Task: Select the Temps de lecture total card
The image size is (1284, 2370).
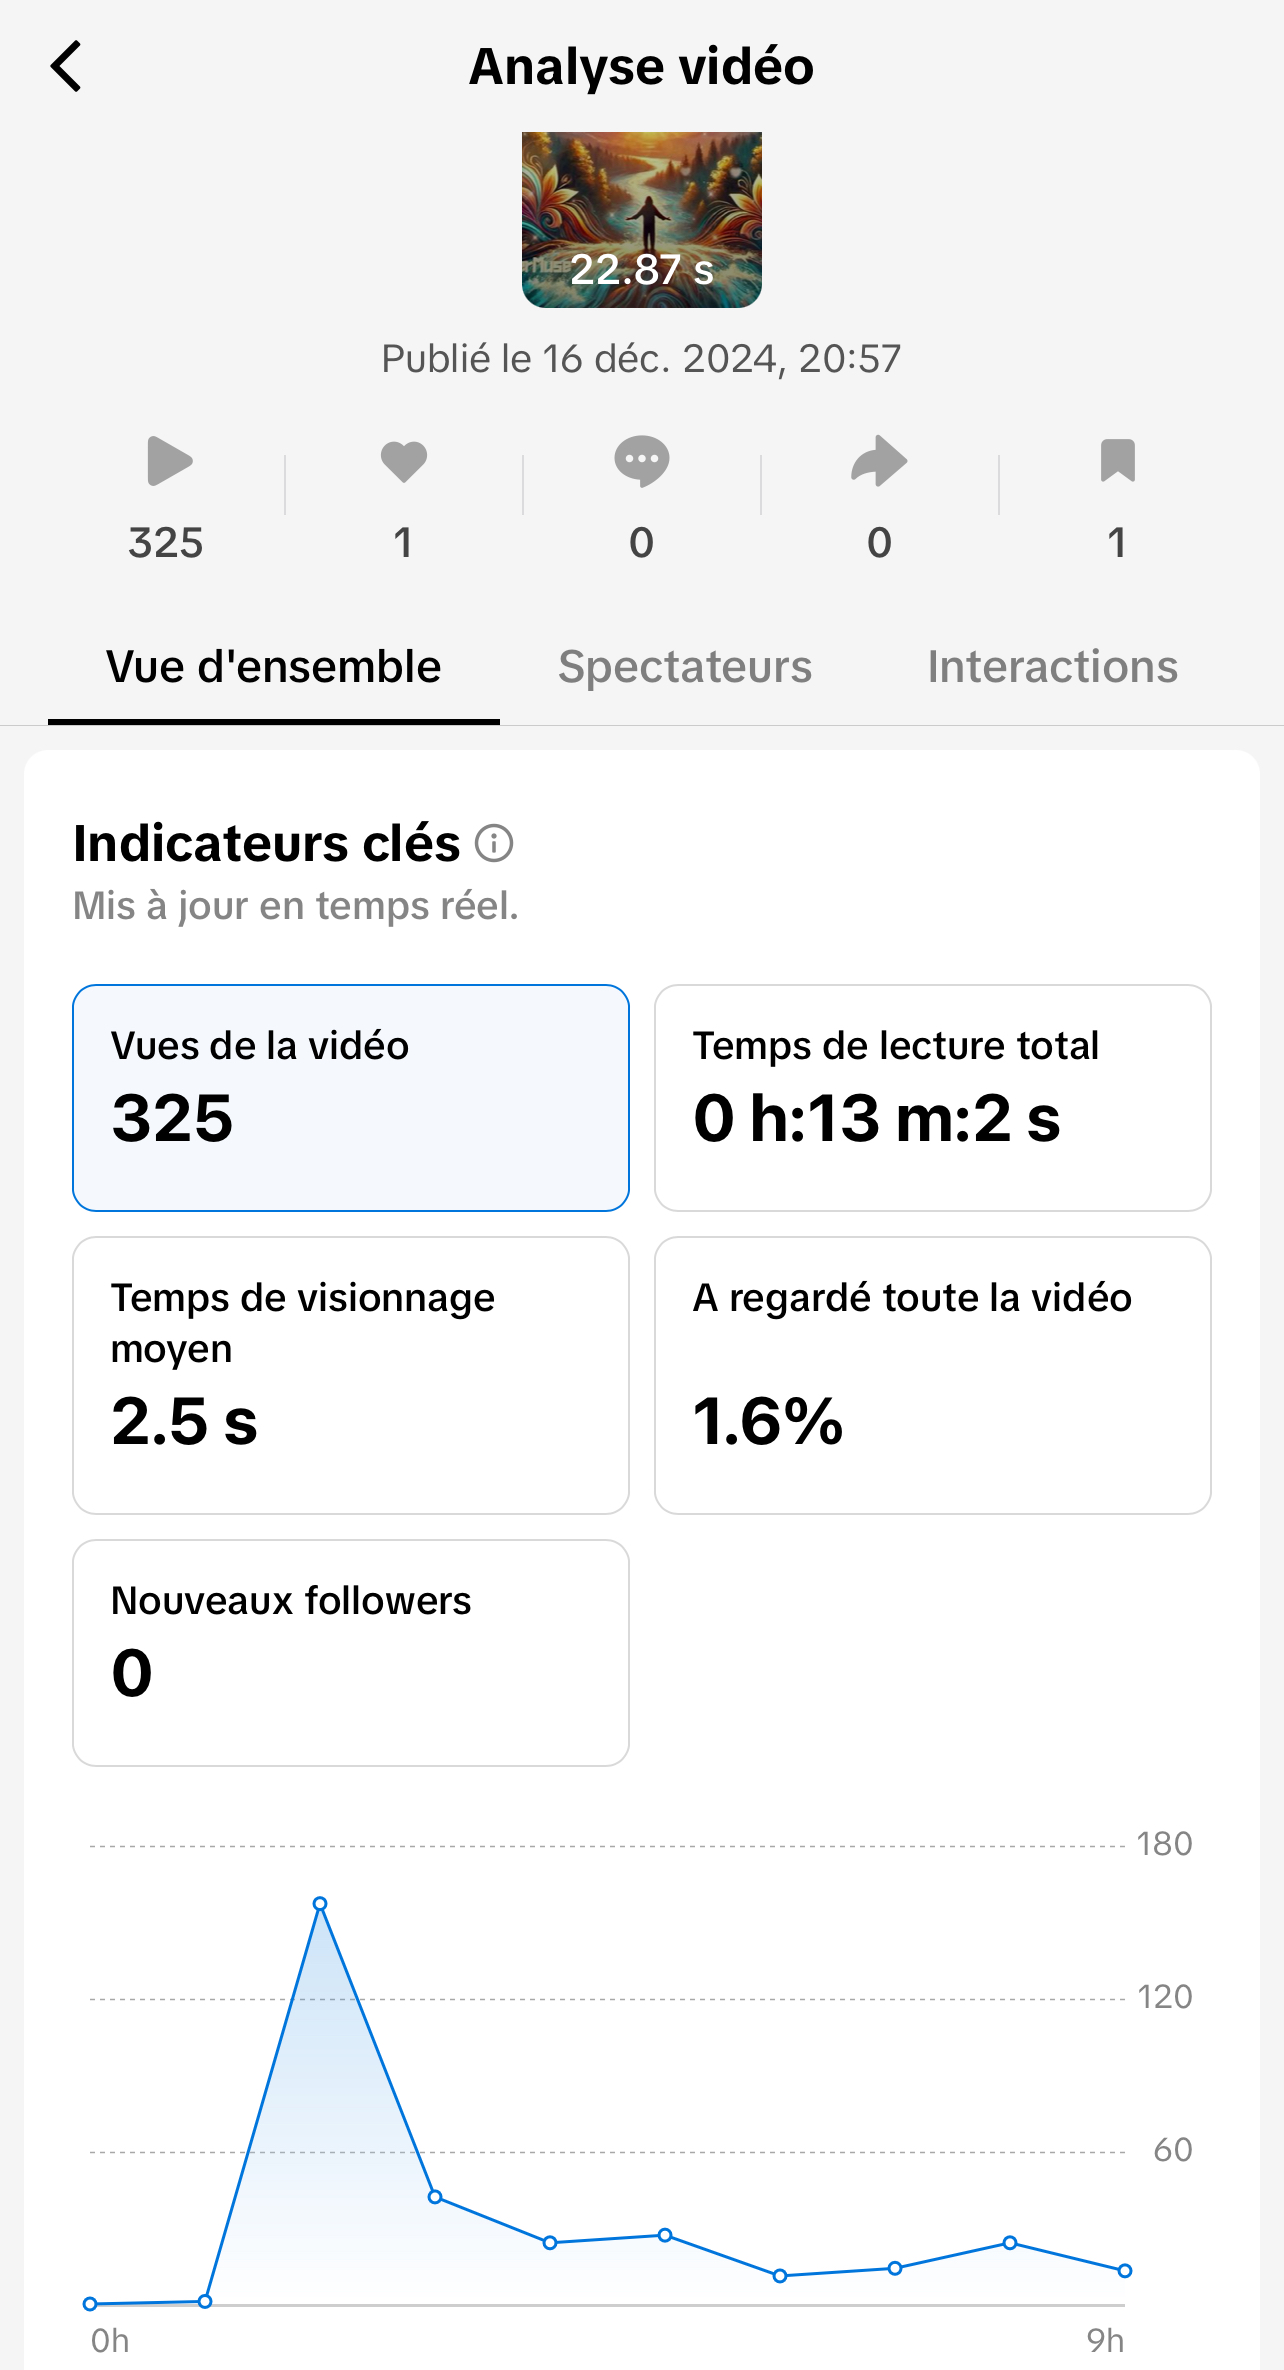Action: point(932,1098)
